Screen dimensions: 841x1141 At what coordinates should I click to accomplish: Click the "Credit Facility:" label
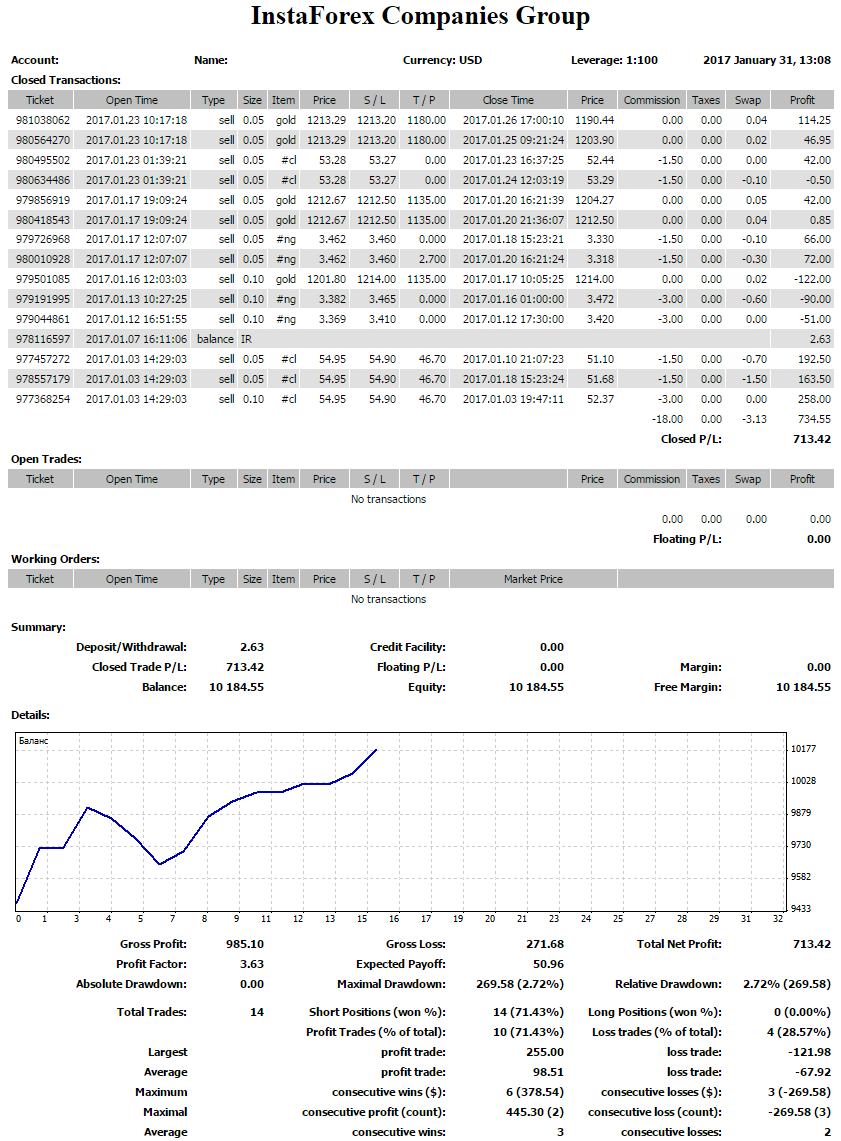pos(407,647)
